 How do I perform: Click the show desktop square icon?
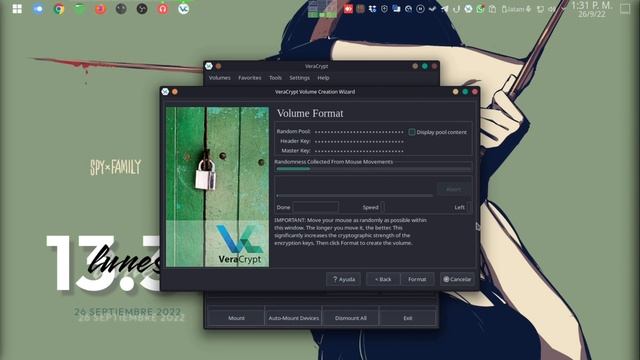(625, 9)
